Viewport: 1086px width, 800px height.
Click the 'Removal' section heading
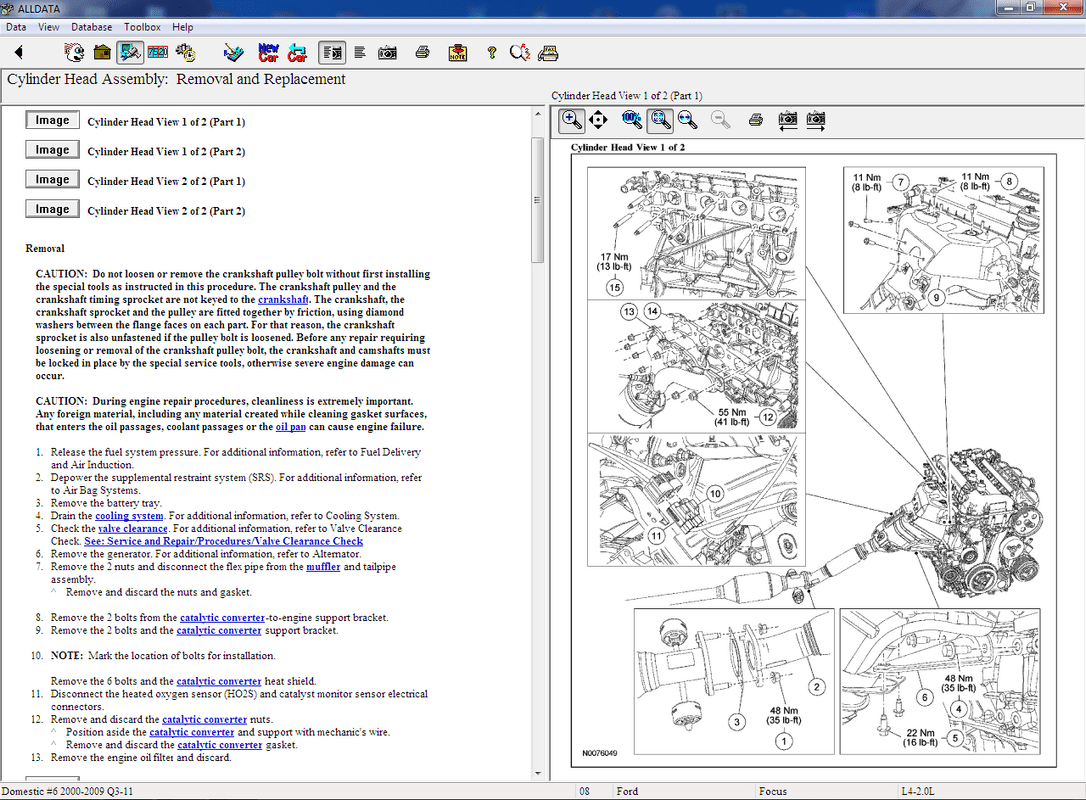pyautogui.click(x=45, y=249)
